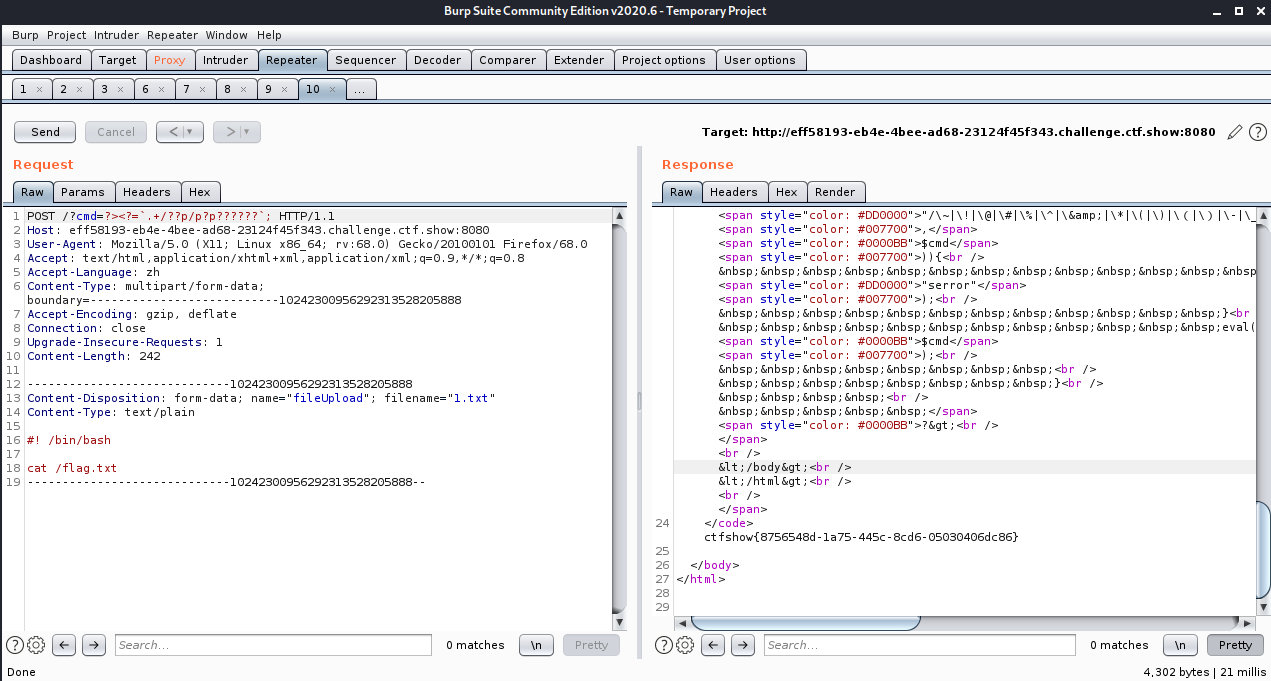This screenshot has height=681, width=1271.
Task: Open the Repeater menu
Action: (173, 35)
